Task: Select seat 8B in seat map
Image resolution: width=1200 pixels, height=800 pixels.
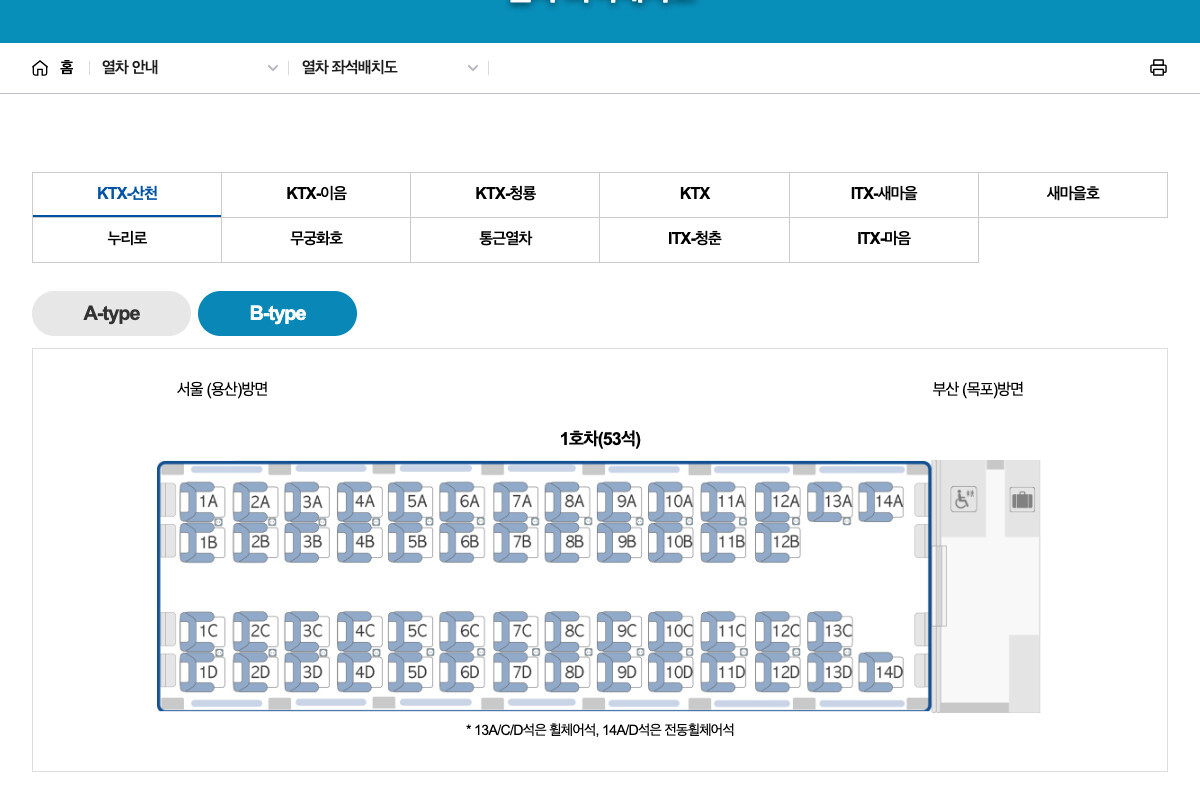Action: click(568, 542)
